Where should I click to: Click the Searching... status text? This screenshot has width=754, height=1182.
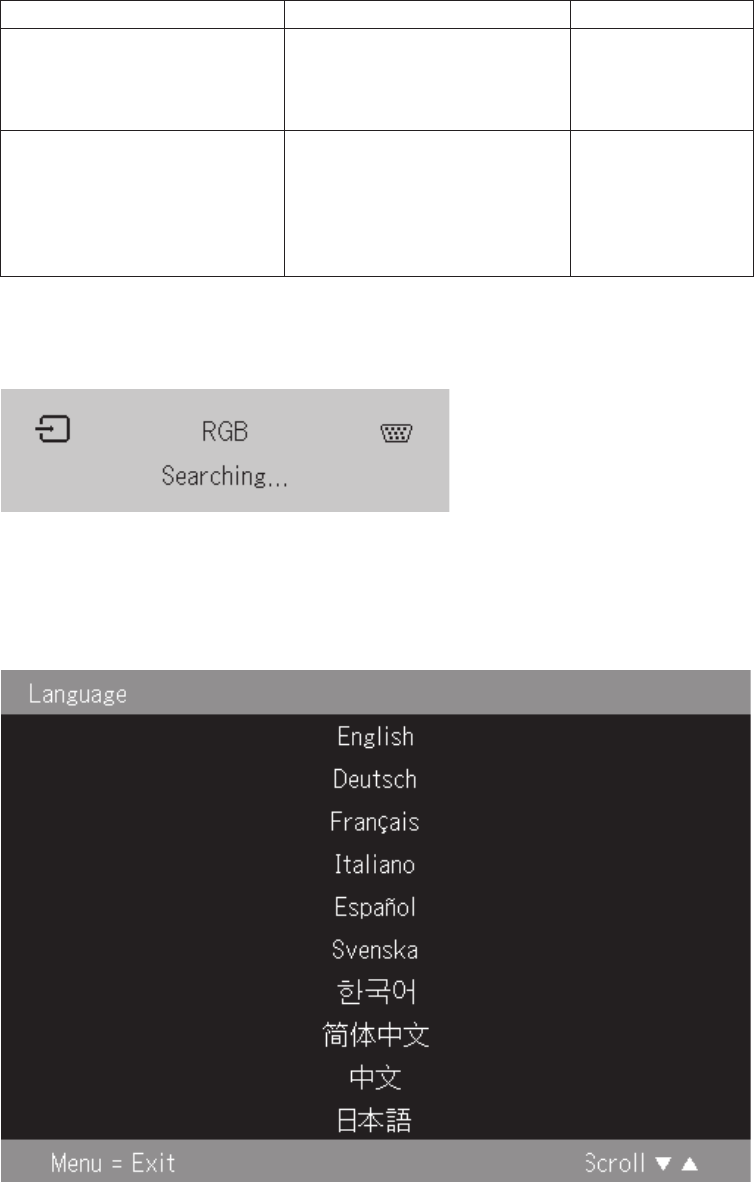pos(225,477)
